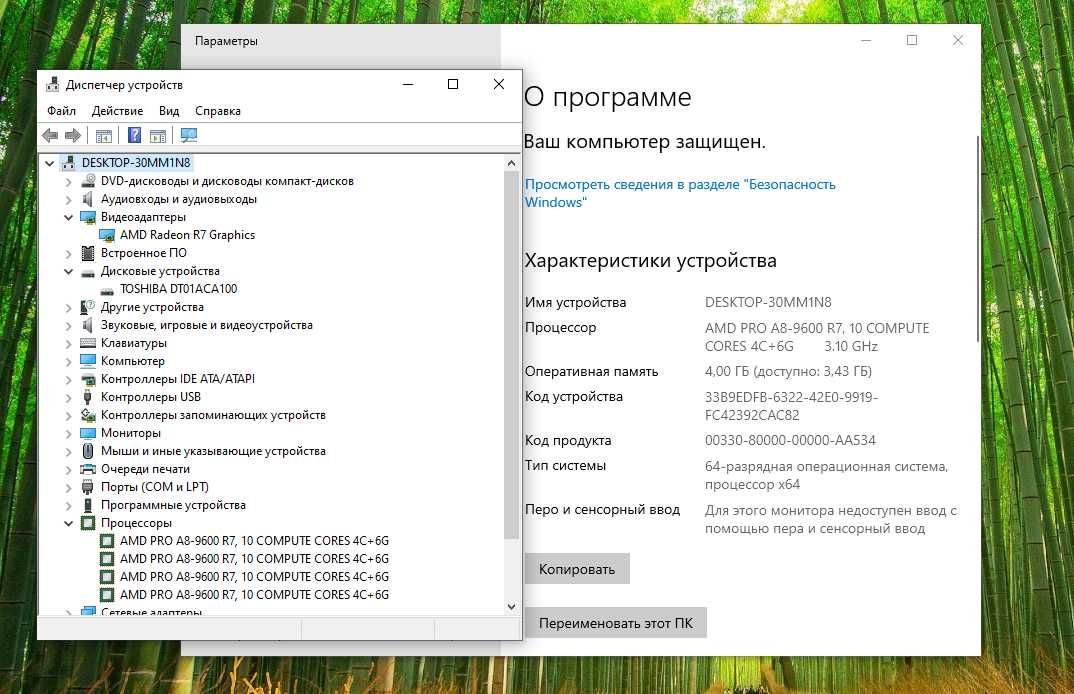Click the RAM value 4,00 ГБ (доступно: 3,43 ГБ)

click(x=788, y=371)
